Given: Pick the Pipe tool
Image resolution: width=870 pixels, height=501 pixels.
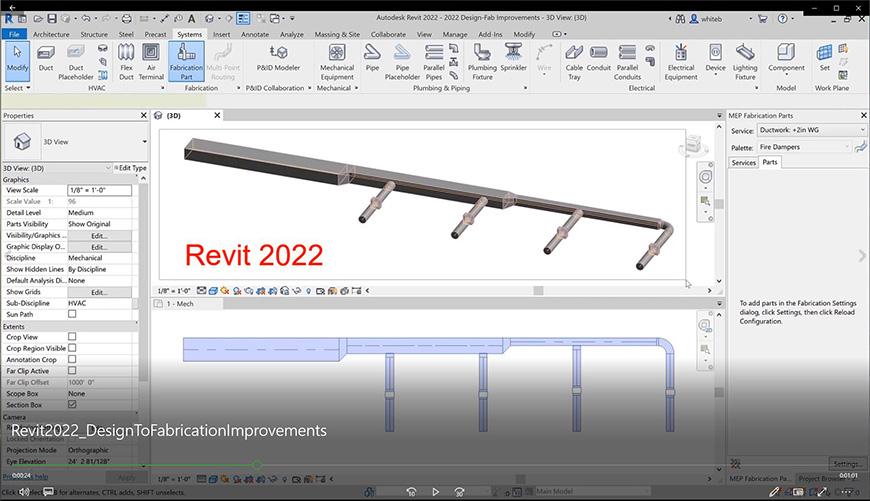Looking at the screenshot, I should click(x=372, y=59).
